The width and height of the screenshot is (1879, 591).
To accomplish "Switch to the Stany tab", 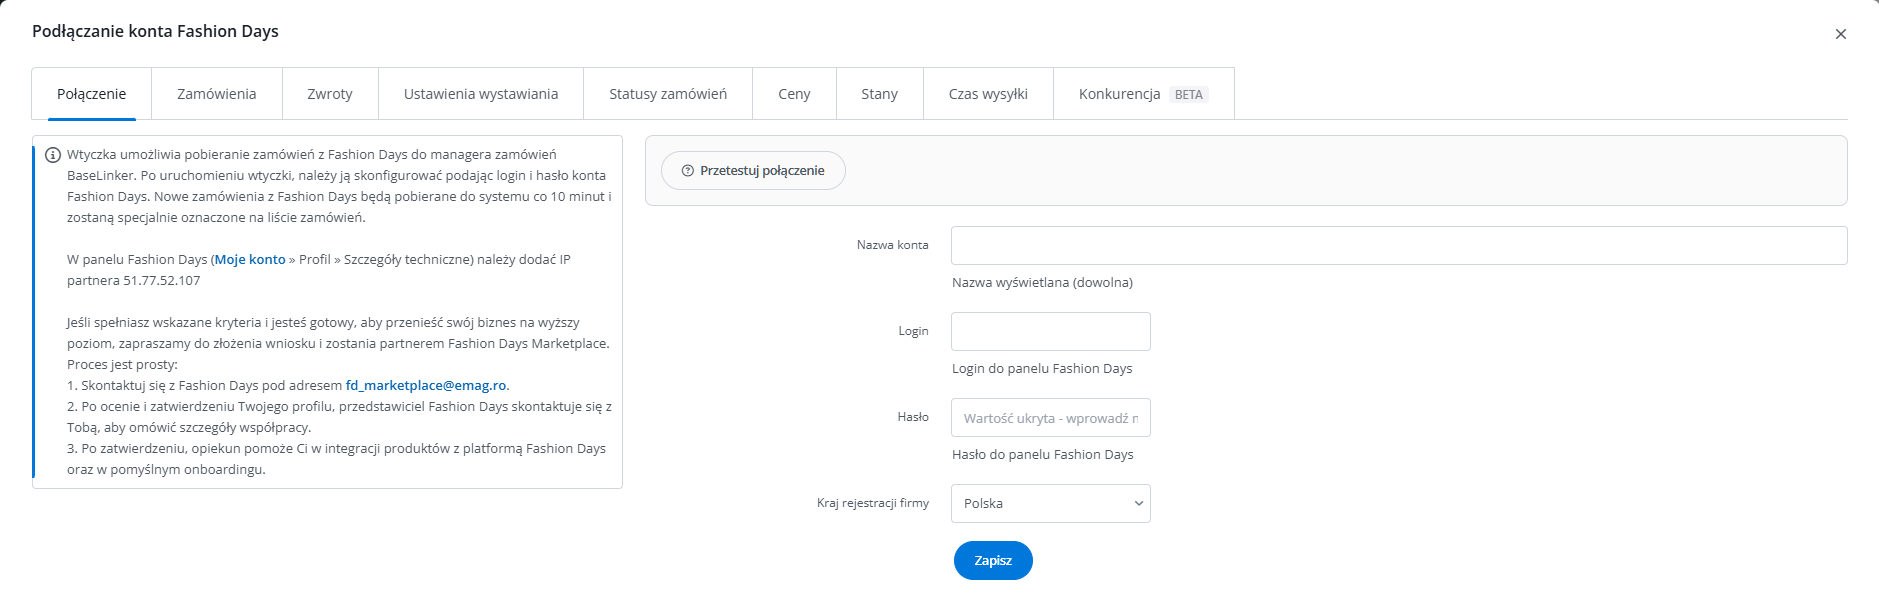I will (879, 94).
